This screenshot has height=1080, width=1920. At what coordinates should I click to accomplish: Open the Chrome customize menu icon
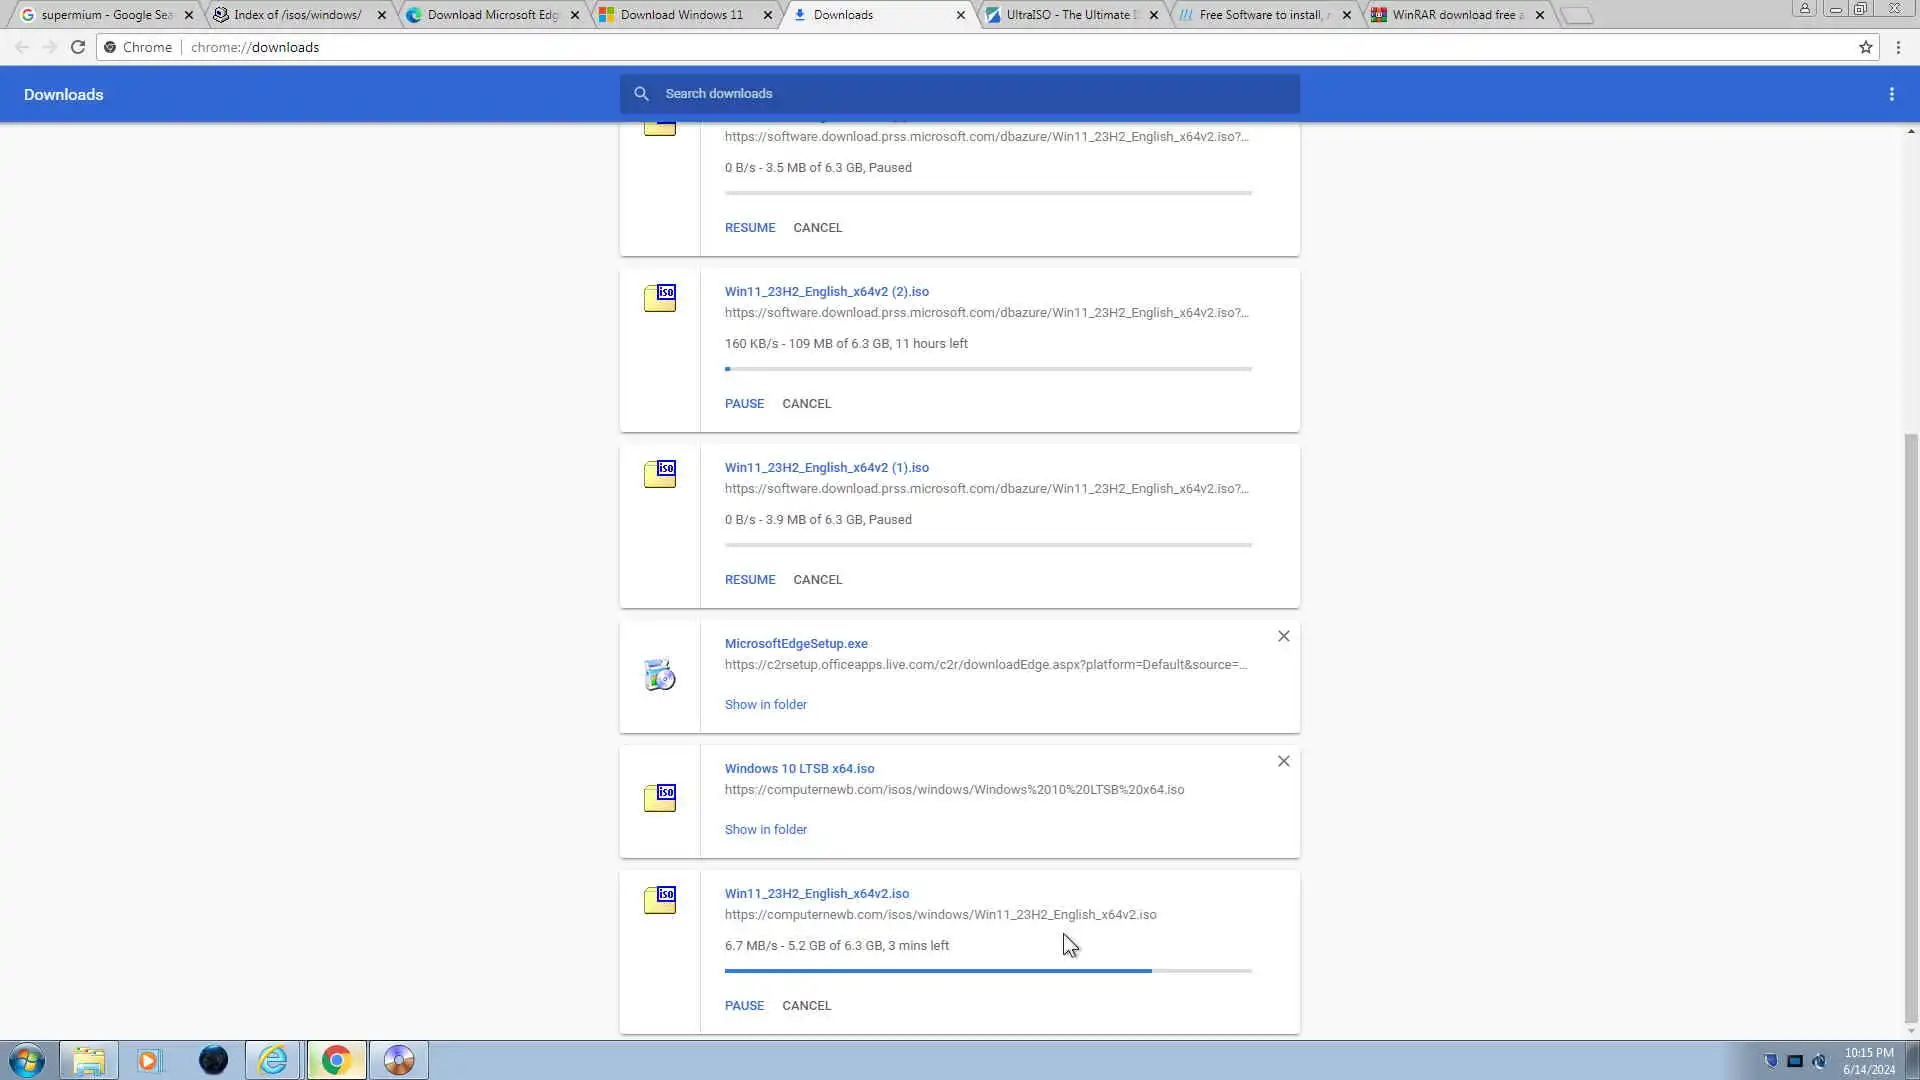[1898, 47]
